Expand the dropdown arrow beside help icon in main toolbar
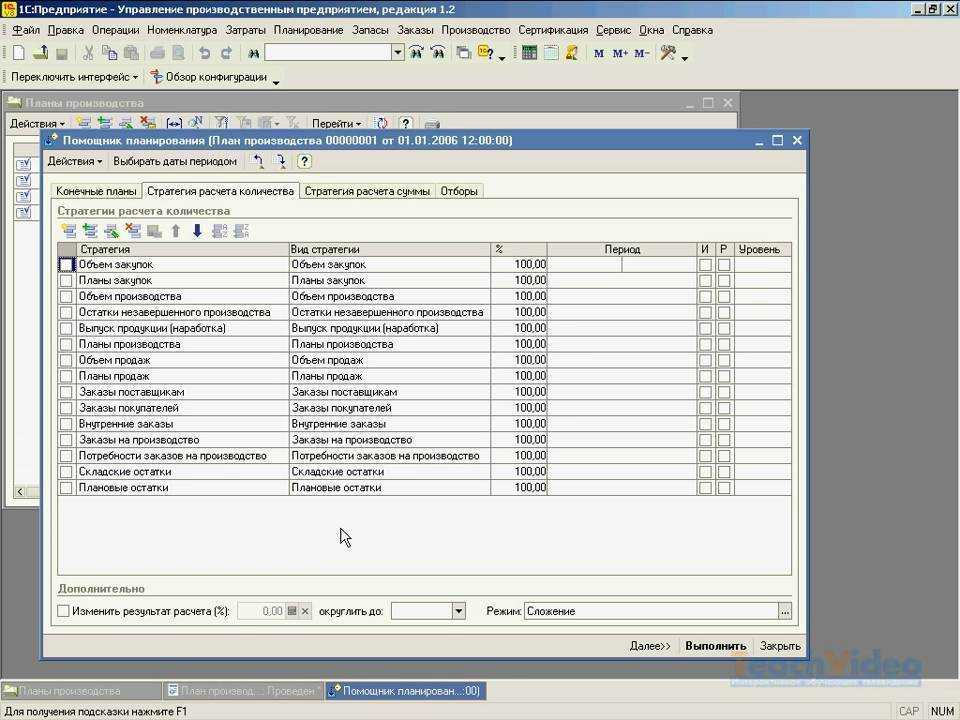The image size is (960, 720). (x=502, y=58)
